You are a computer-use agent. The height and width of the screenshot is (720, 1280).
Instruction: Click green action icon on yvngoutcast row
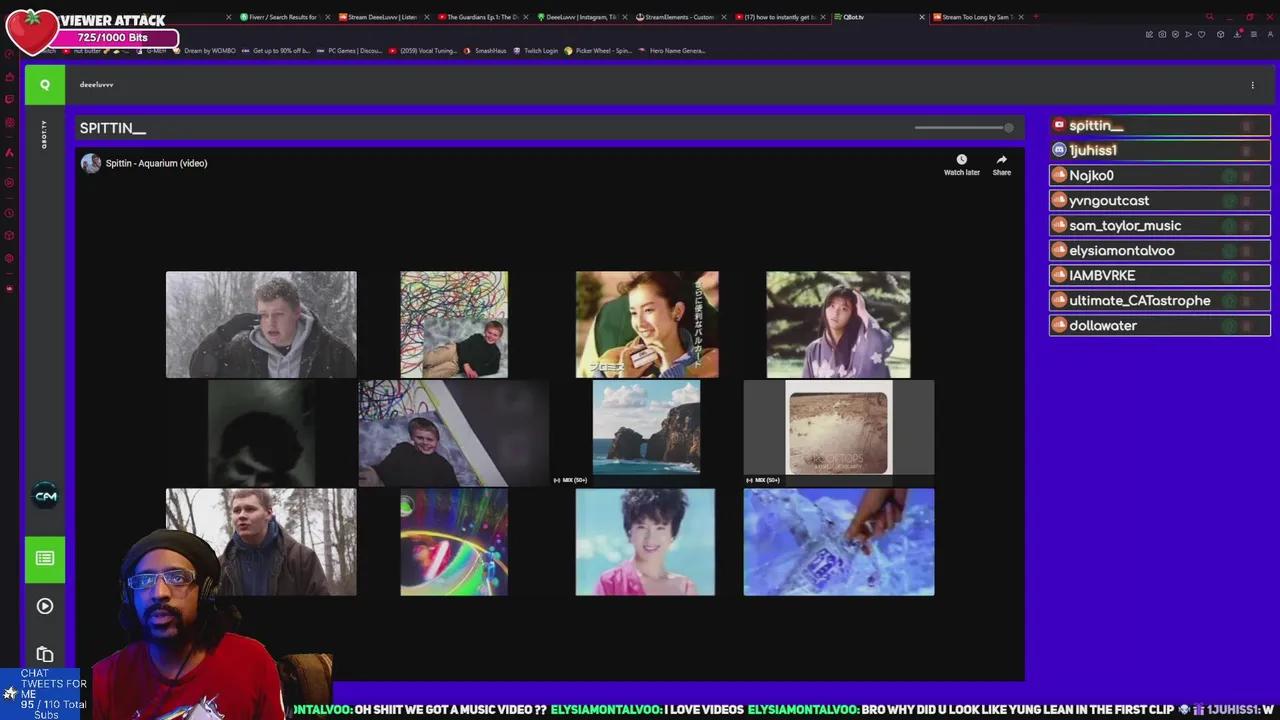pos(1229,201)
